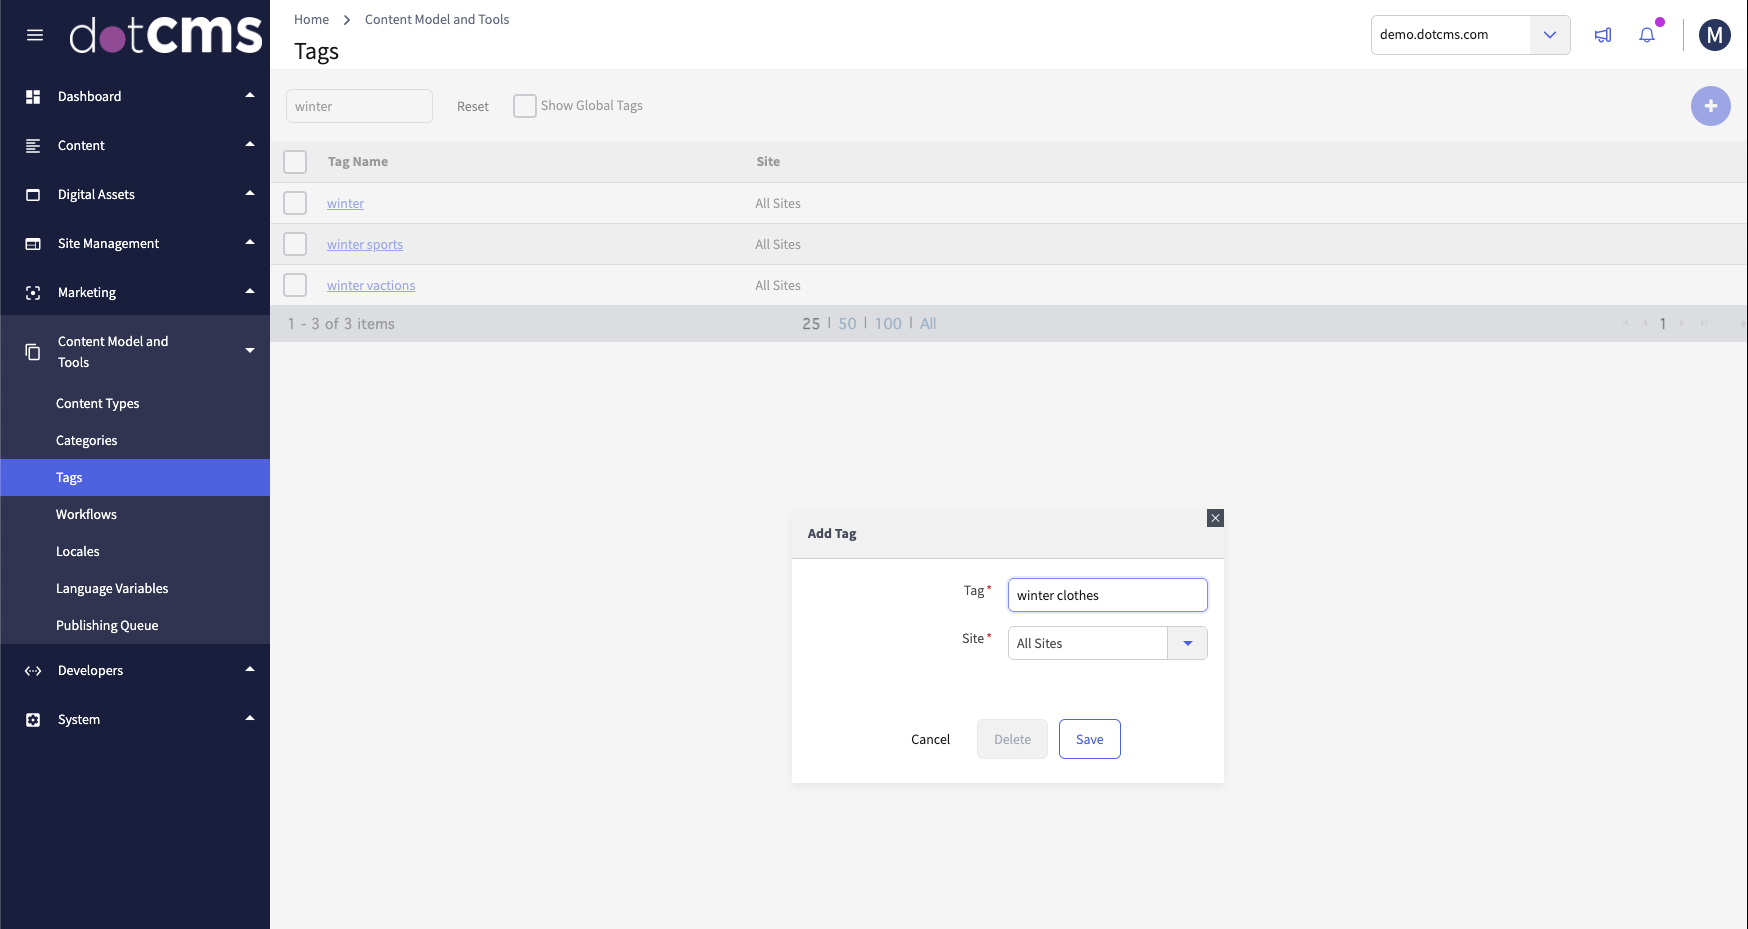Click the winter clothes Tag input field
Image resolution: width=1748 pixels, height=929 pixels.
coord(1107,595)
